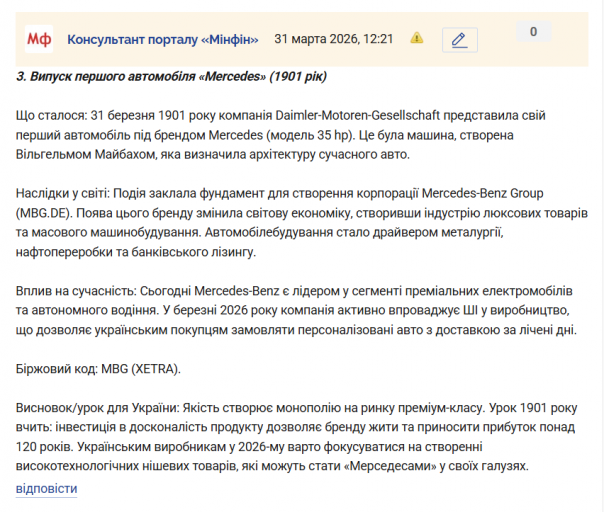Click the text Daimler-Motoren-Gesellschaft

click(x=357, y=115)
